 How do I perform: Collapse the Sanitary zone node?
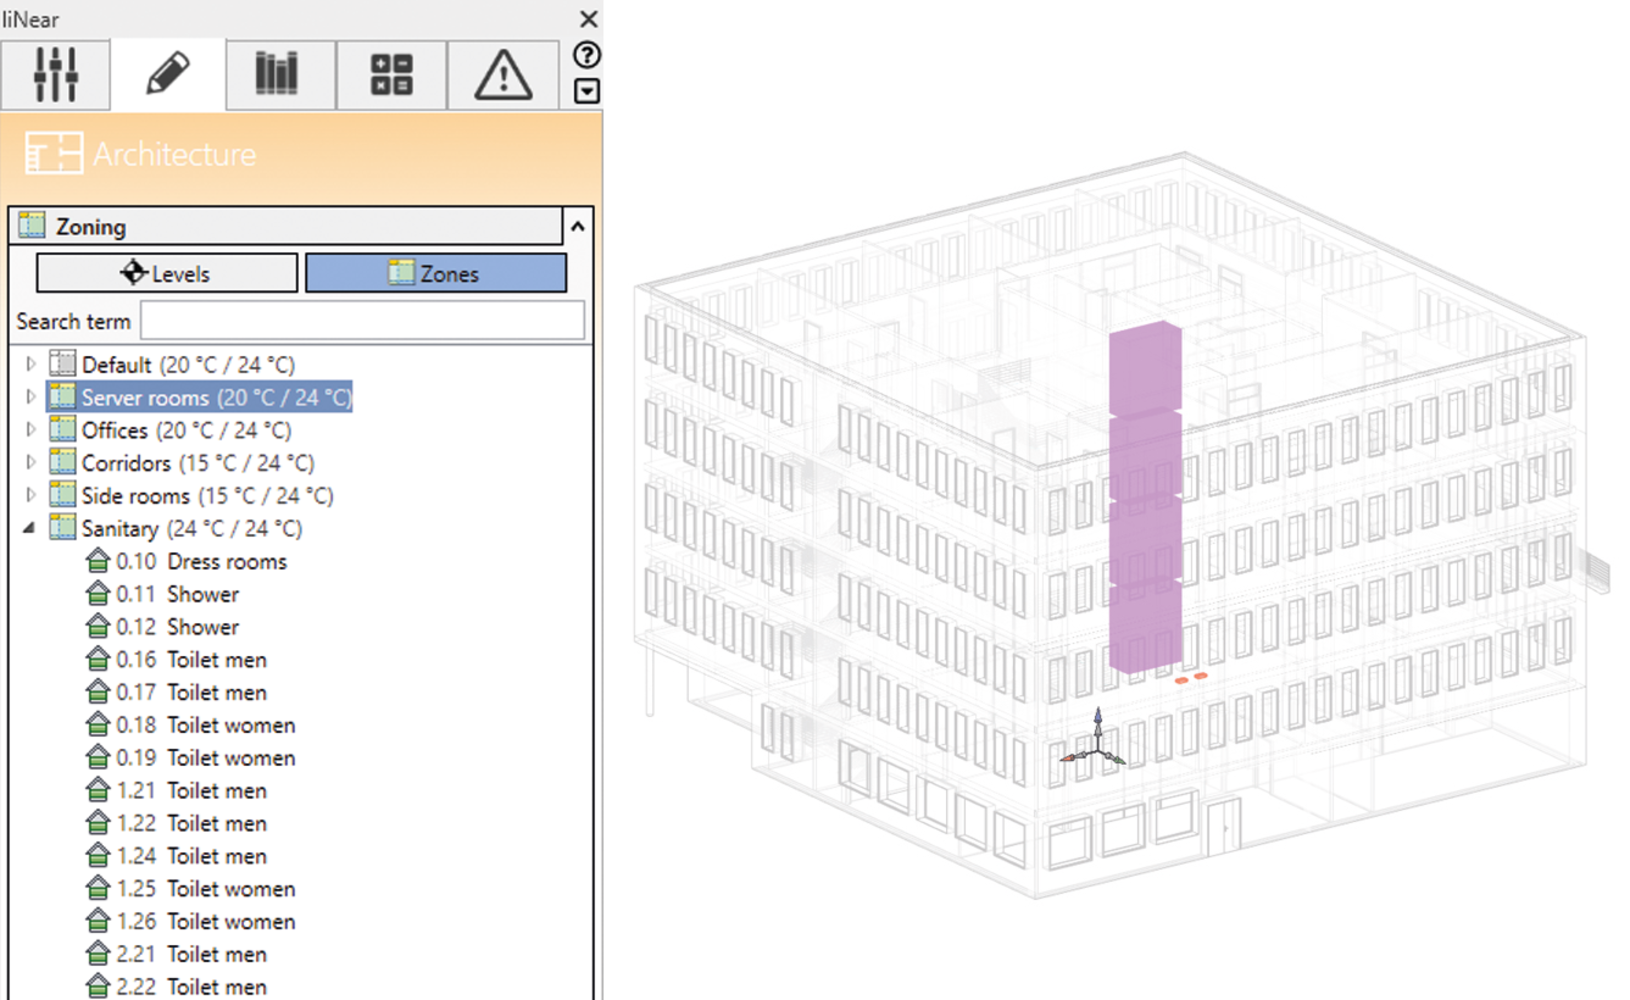pos(30,528)
